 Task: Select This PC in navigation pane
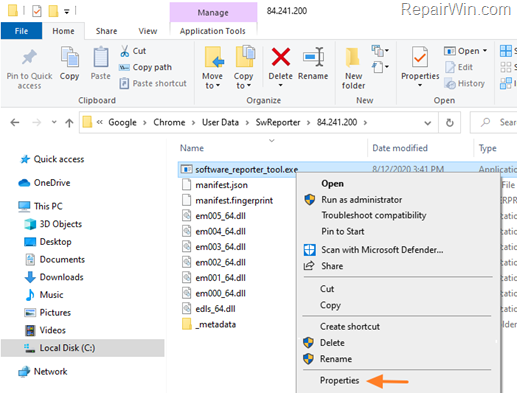40,206
